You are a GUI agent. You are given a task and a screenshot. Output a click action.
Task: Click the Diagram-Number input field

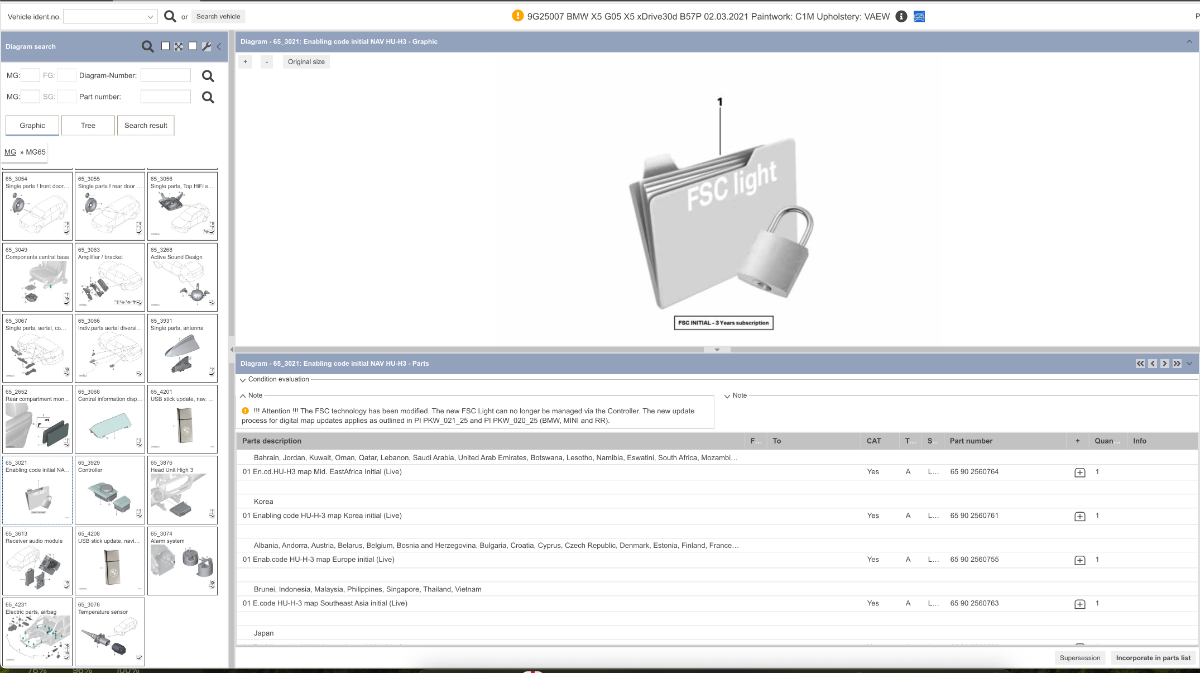pyautogui.click(x=165, y=75)
